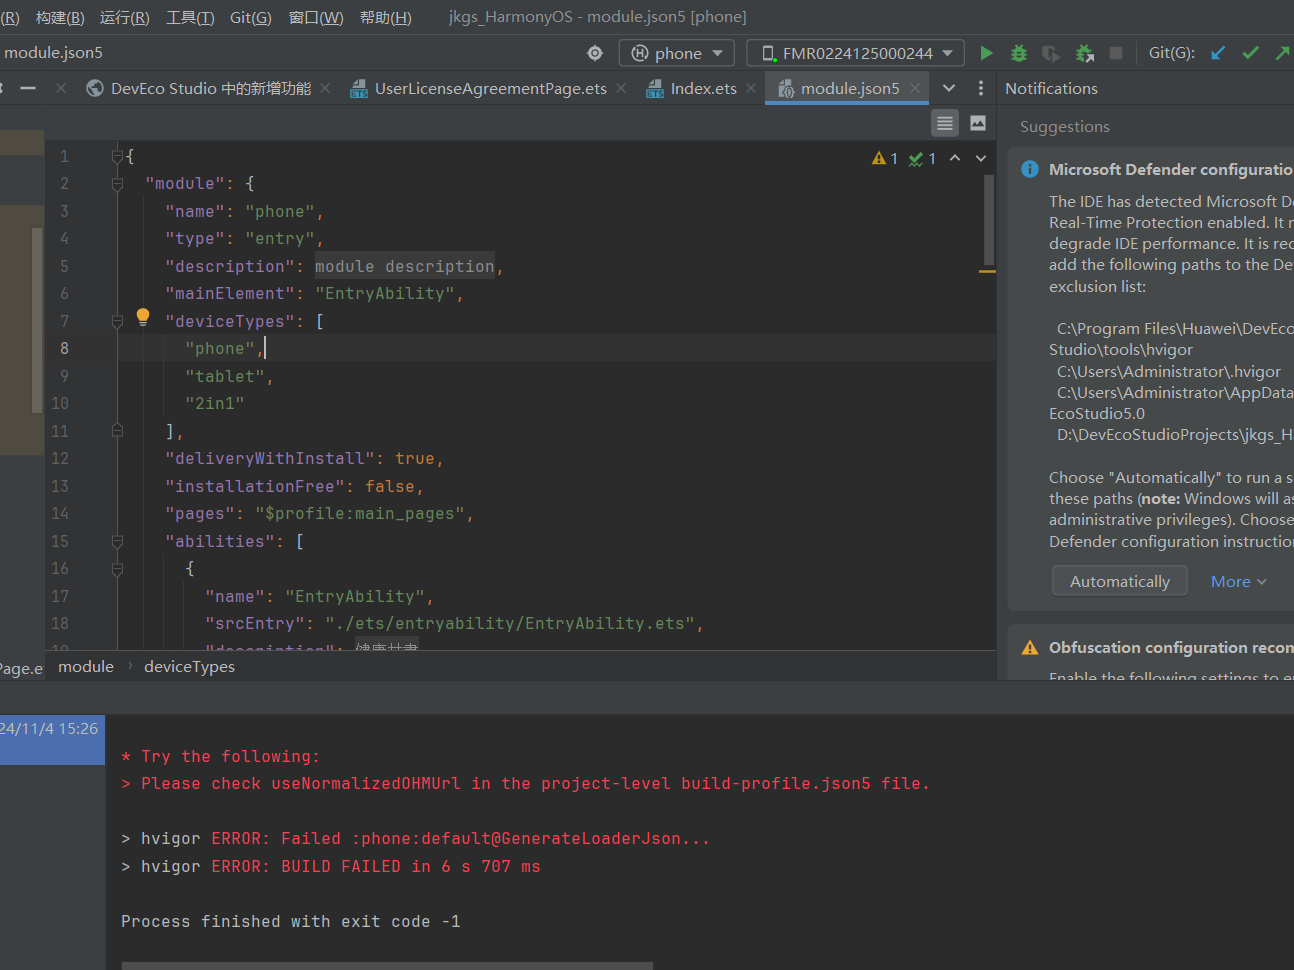Viewport: 1294px width, 970px height.
Task: Open the 工具(T) menu
Action: point(190,17)
